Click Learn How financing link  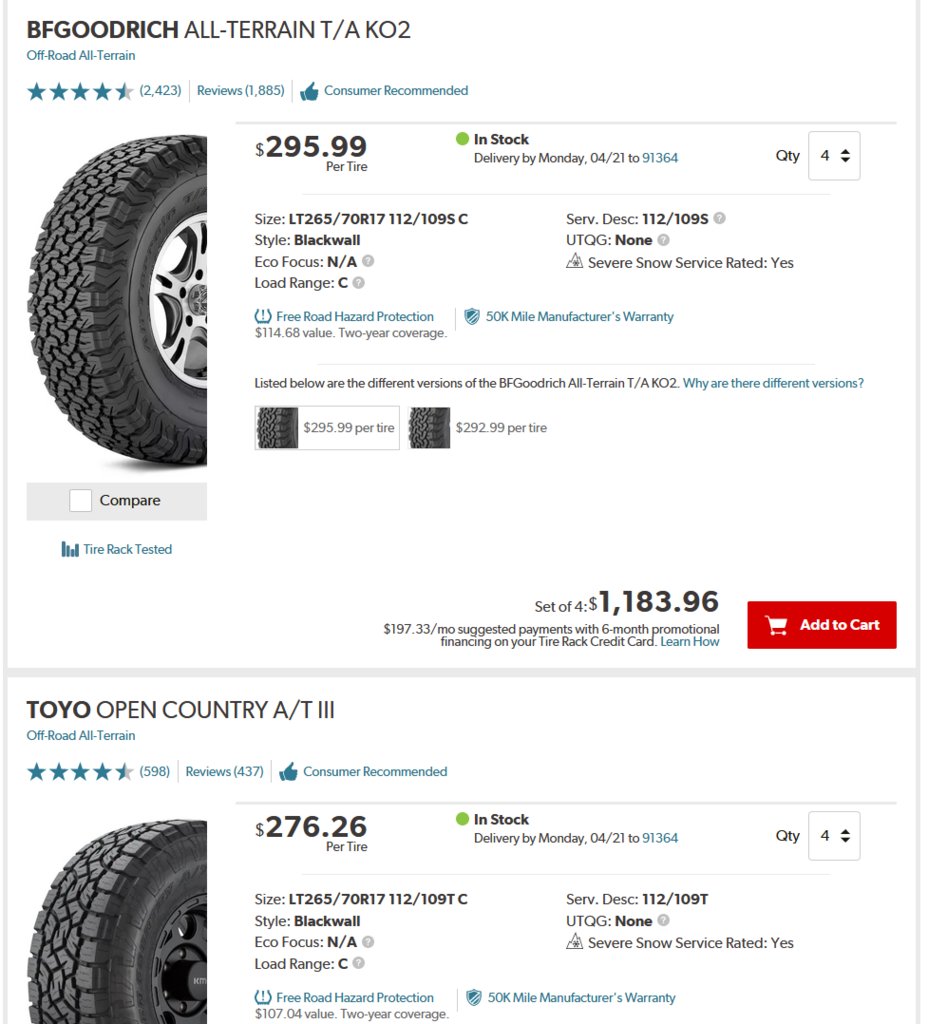coord(690,642)
